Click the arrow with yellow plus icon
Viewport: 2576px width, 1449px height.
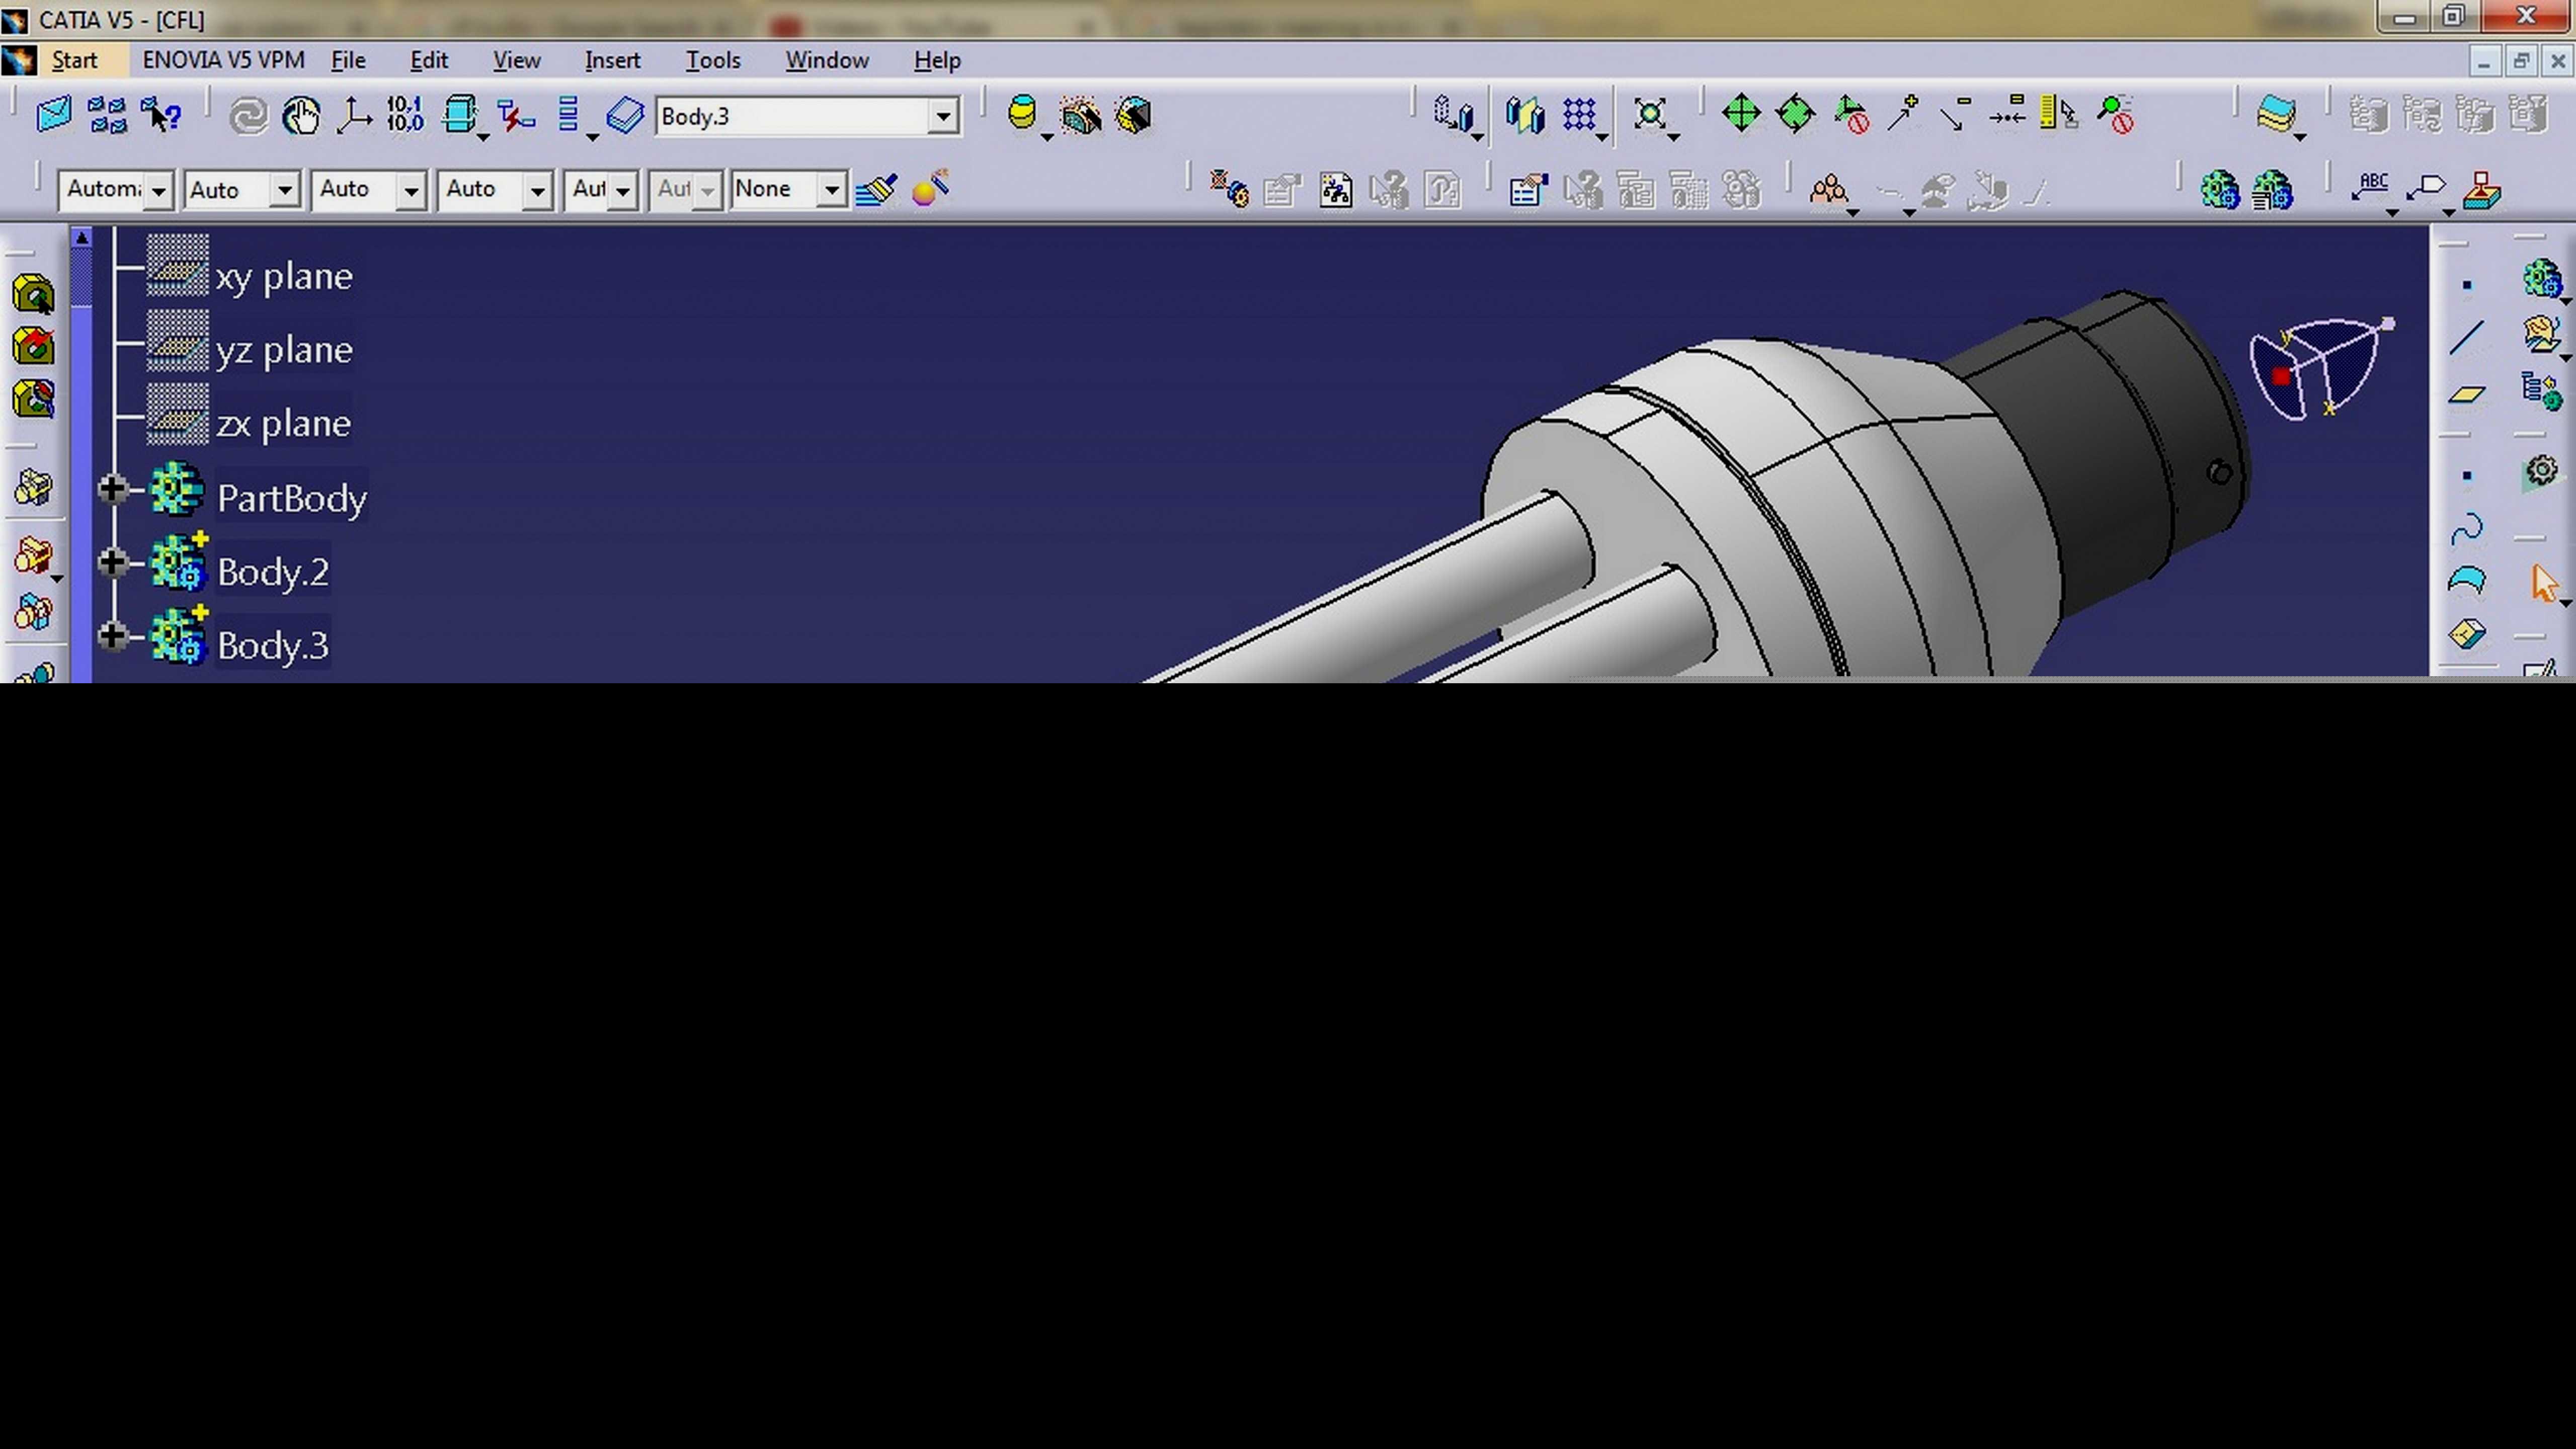pos(1902,113)
